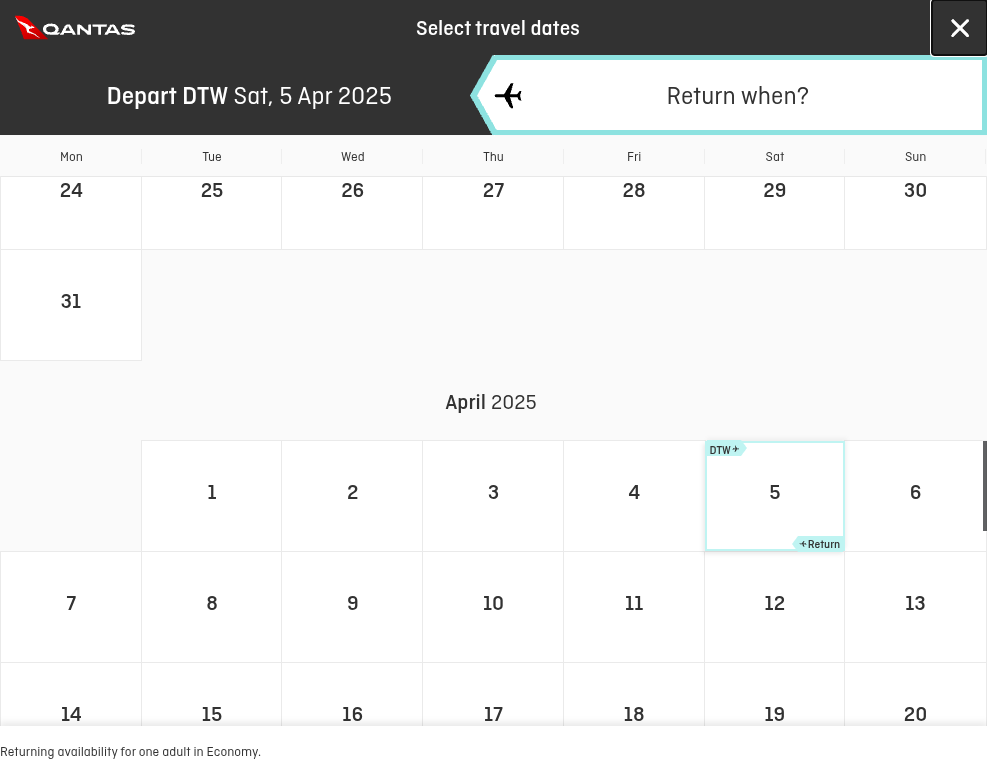
Task: Pick April 8 as return date
Action: 212,607
